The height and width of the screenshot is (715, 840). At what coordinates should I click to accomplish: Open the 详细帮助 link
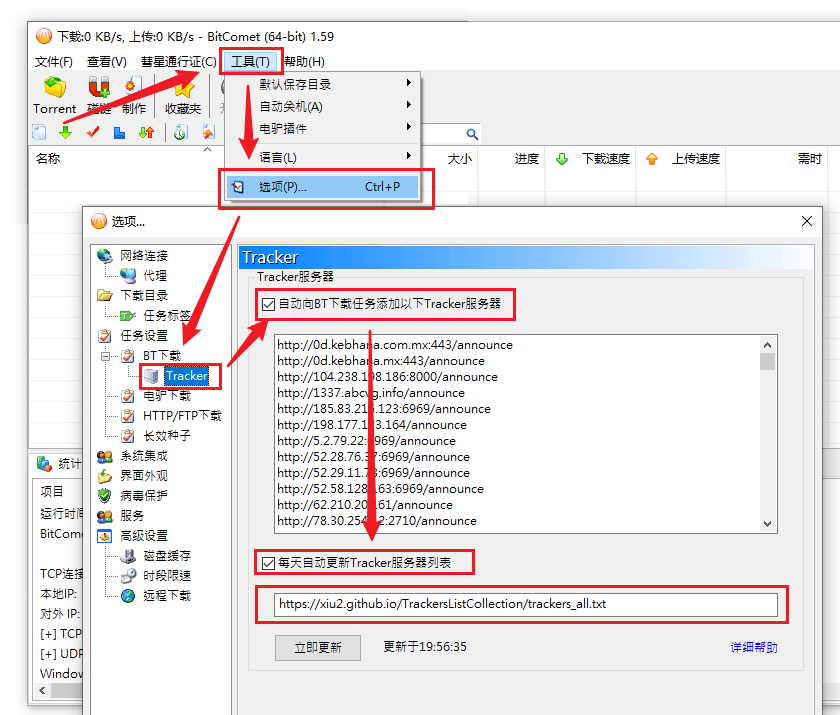point(753,648)
